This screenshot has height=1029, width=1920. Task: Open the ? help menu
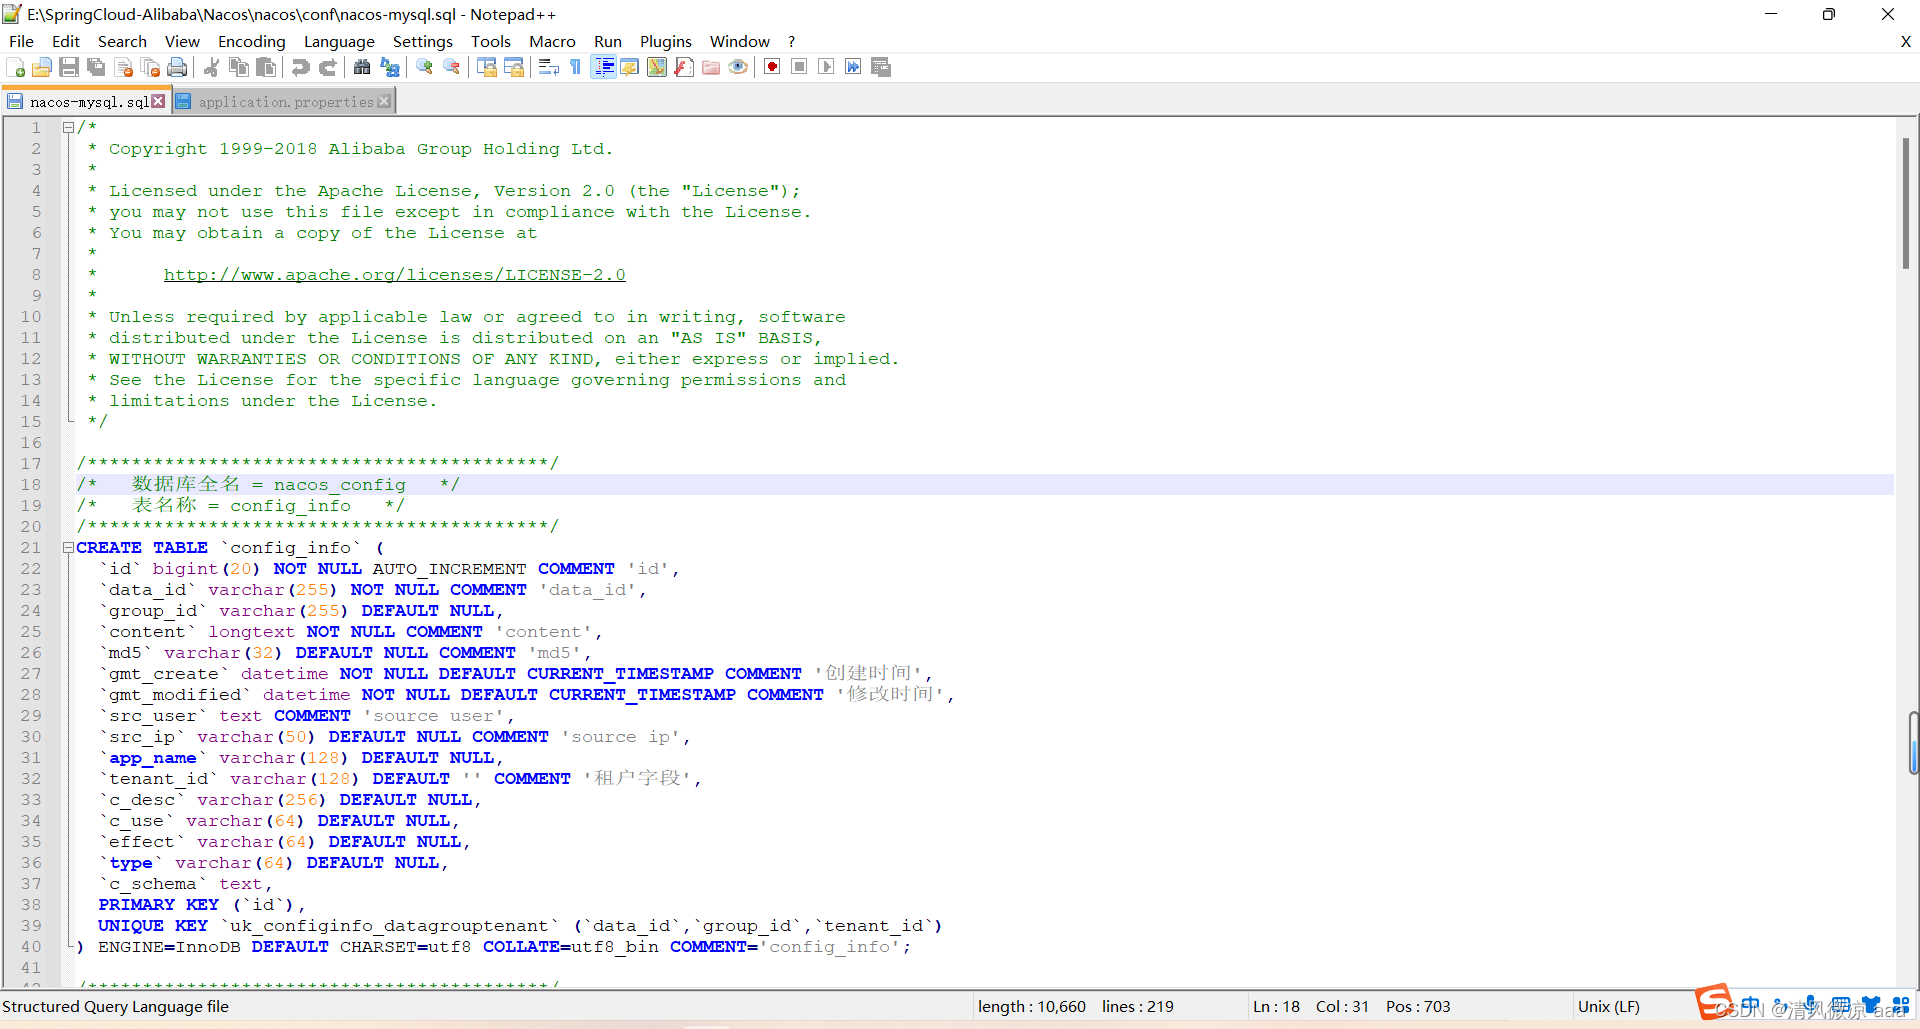click(792, 41)
